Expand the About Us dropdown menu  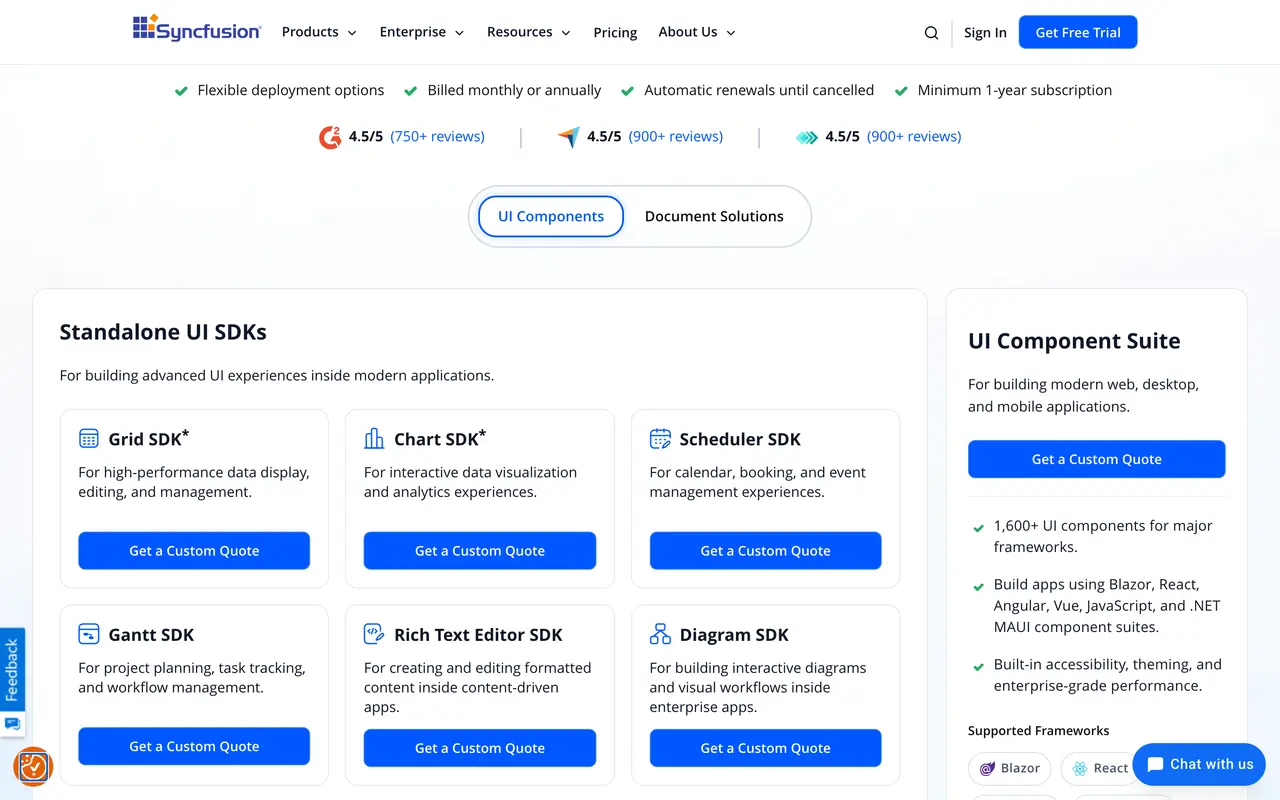(x=697, y=32)
